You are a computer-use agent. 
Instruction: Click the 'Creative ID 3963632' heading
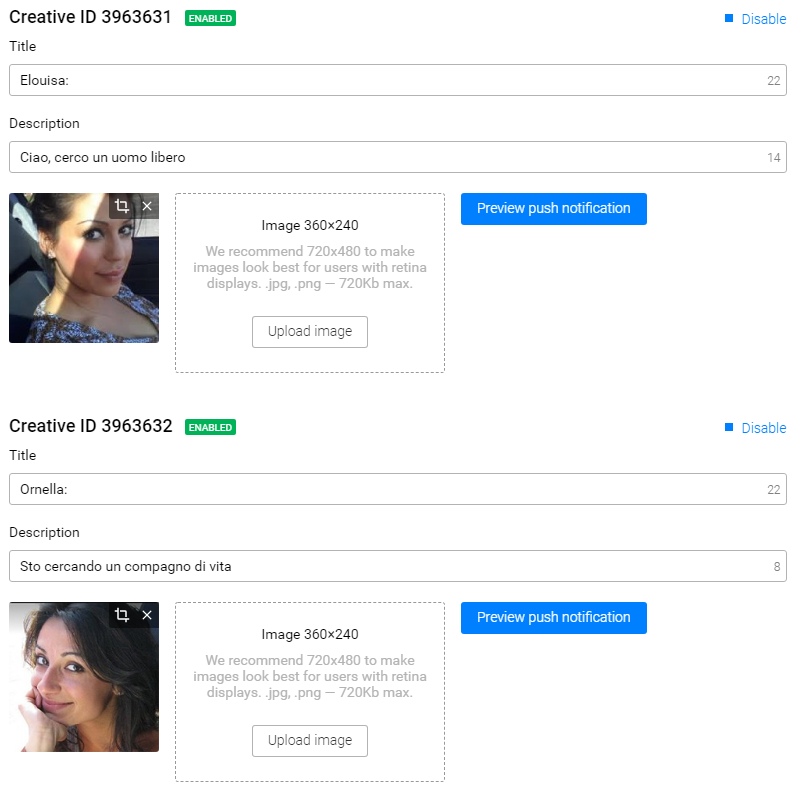coord(91,426)
